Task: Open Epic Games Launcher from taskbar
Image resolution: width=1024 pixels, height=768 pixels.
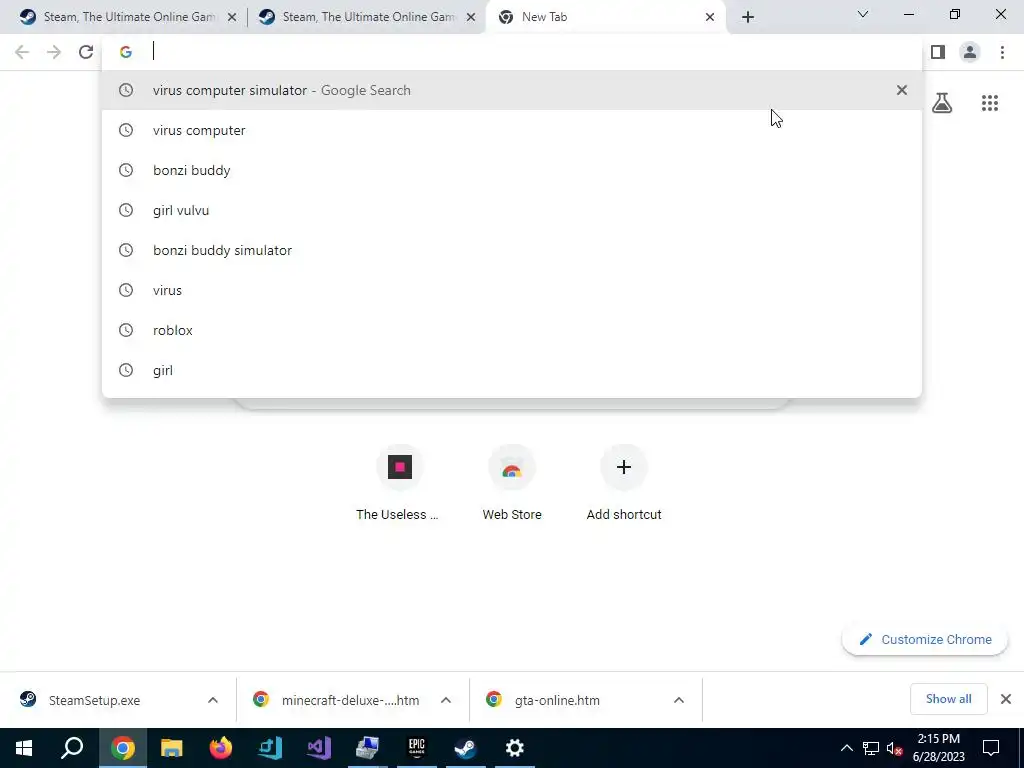Action: pyautogui.click(x=417, y=748)
